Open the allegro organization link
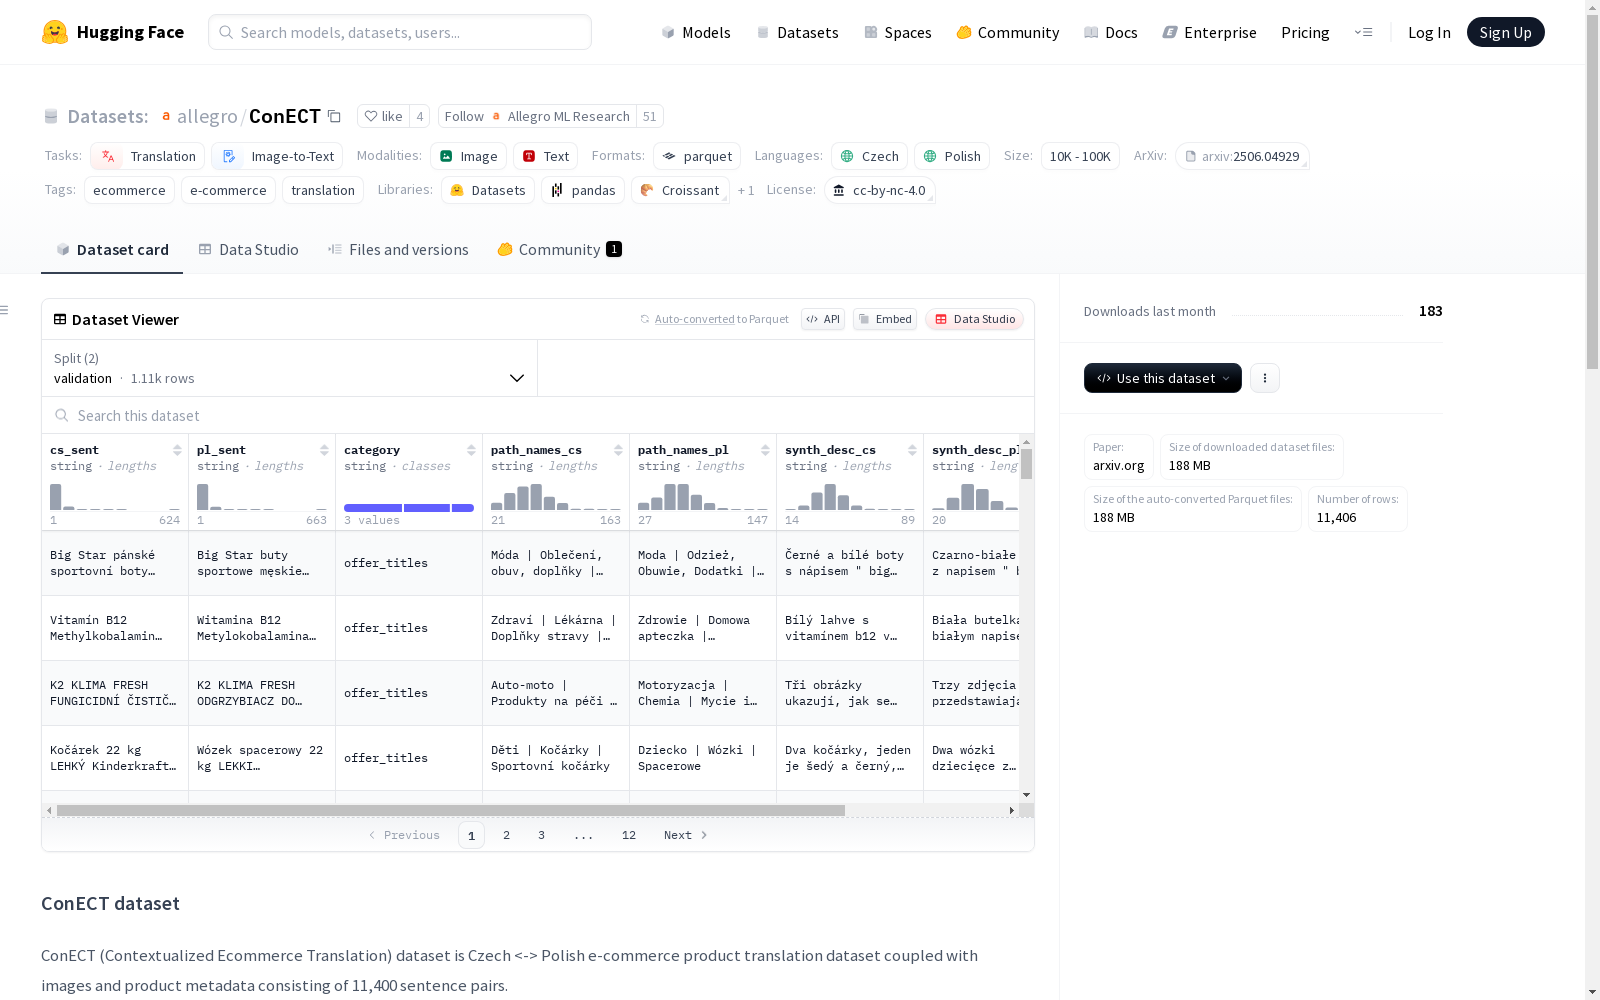 point(207,116)
